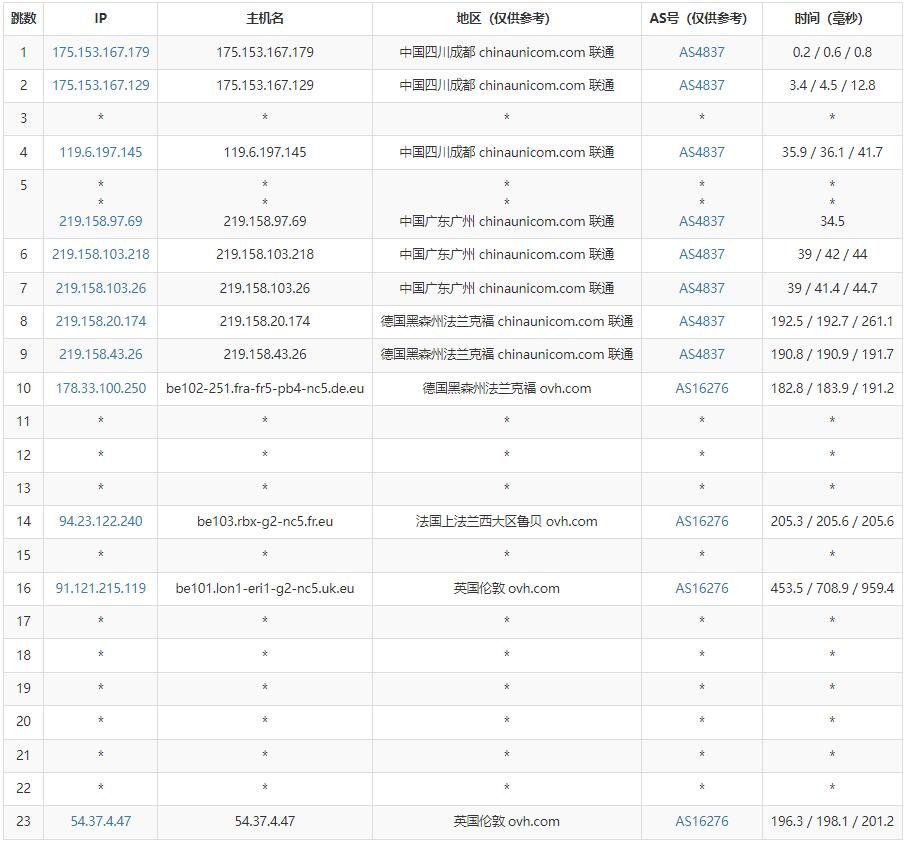Select time value 39 / 42 / 44
Screen dimensions: 907x843
pos(832,254)
